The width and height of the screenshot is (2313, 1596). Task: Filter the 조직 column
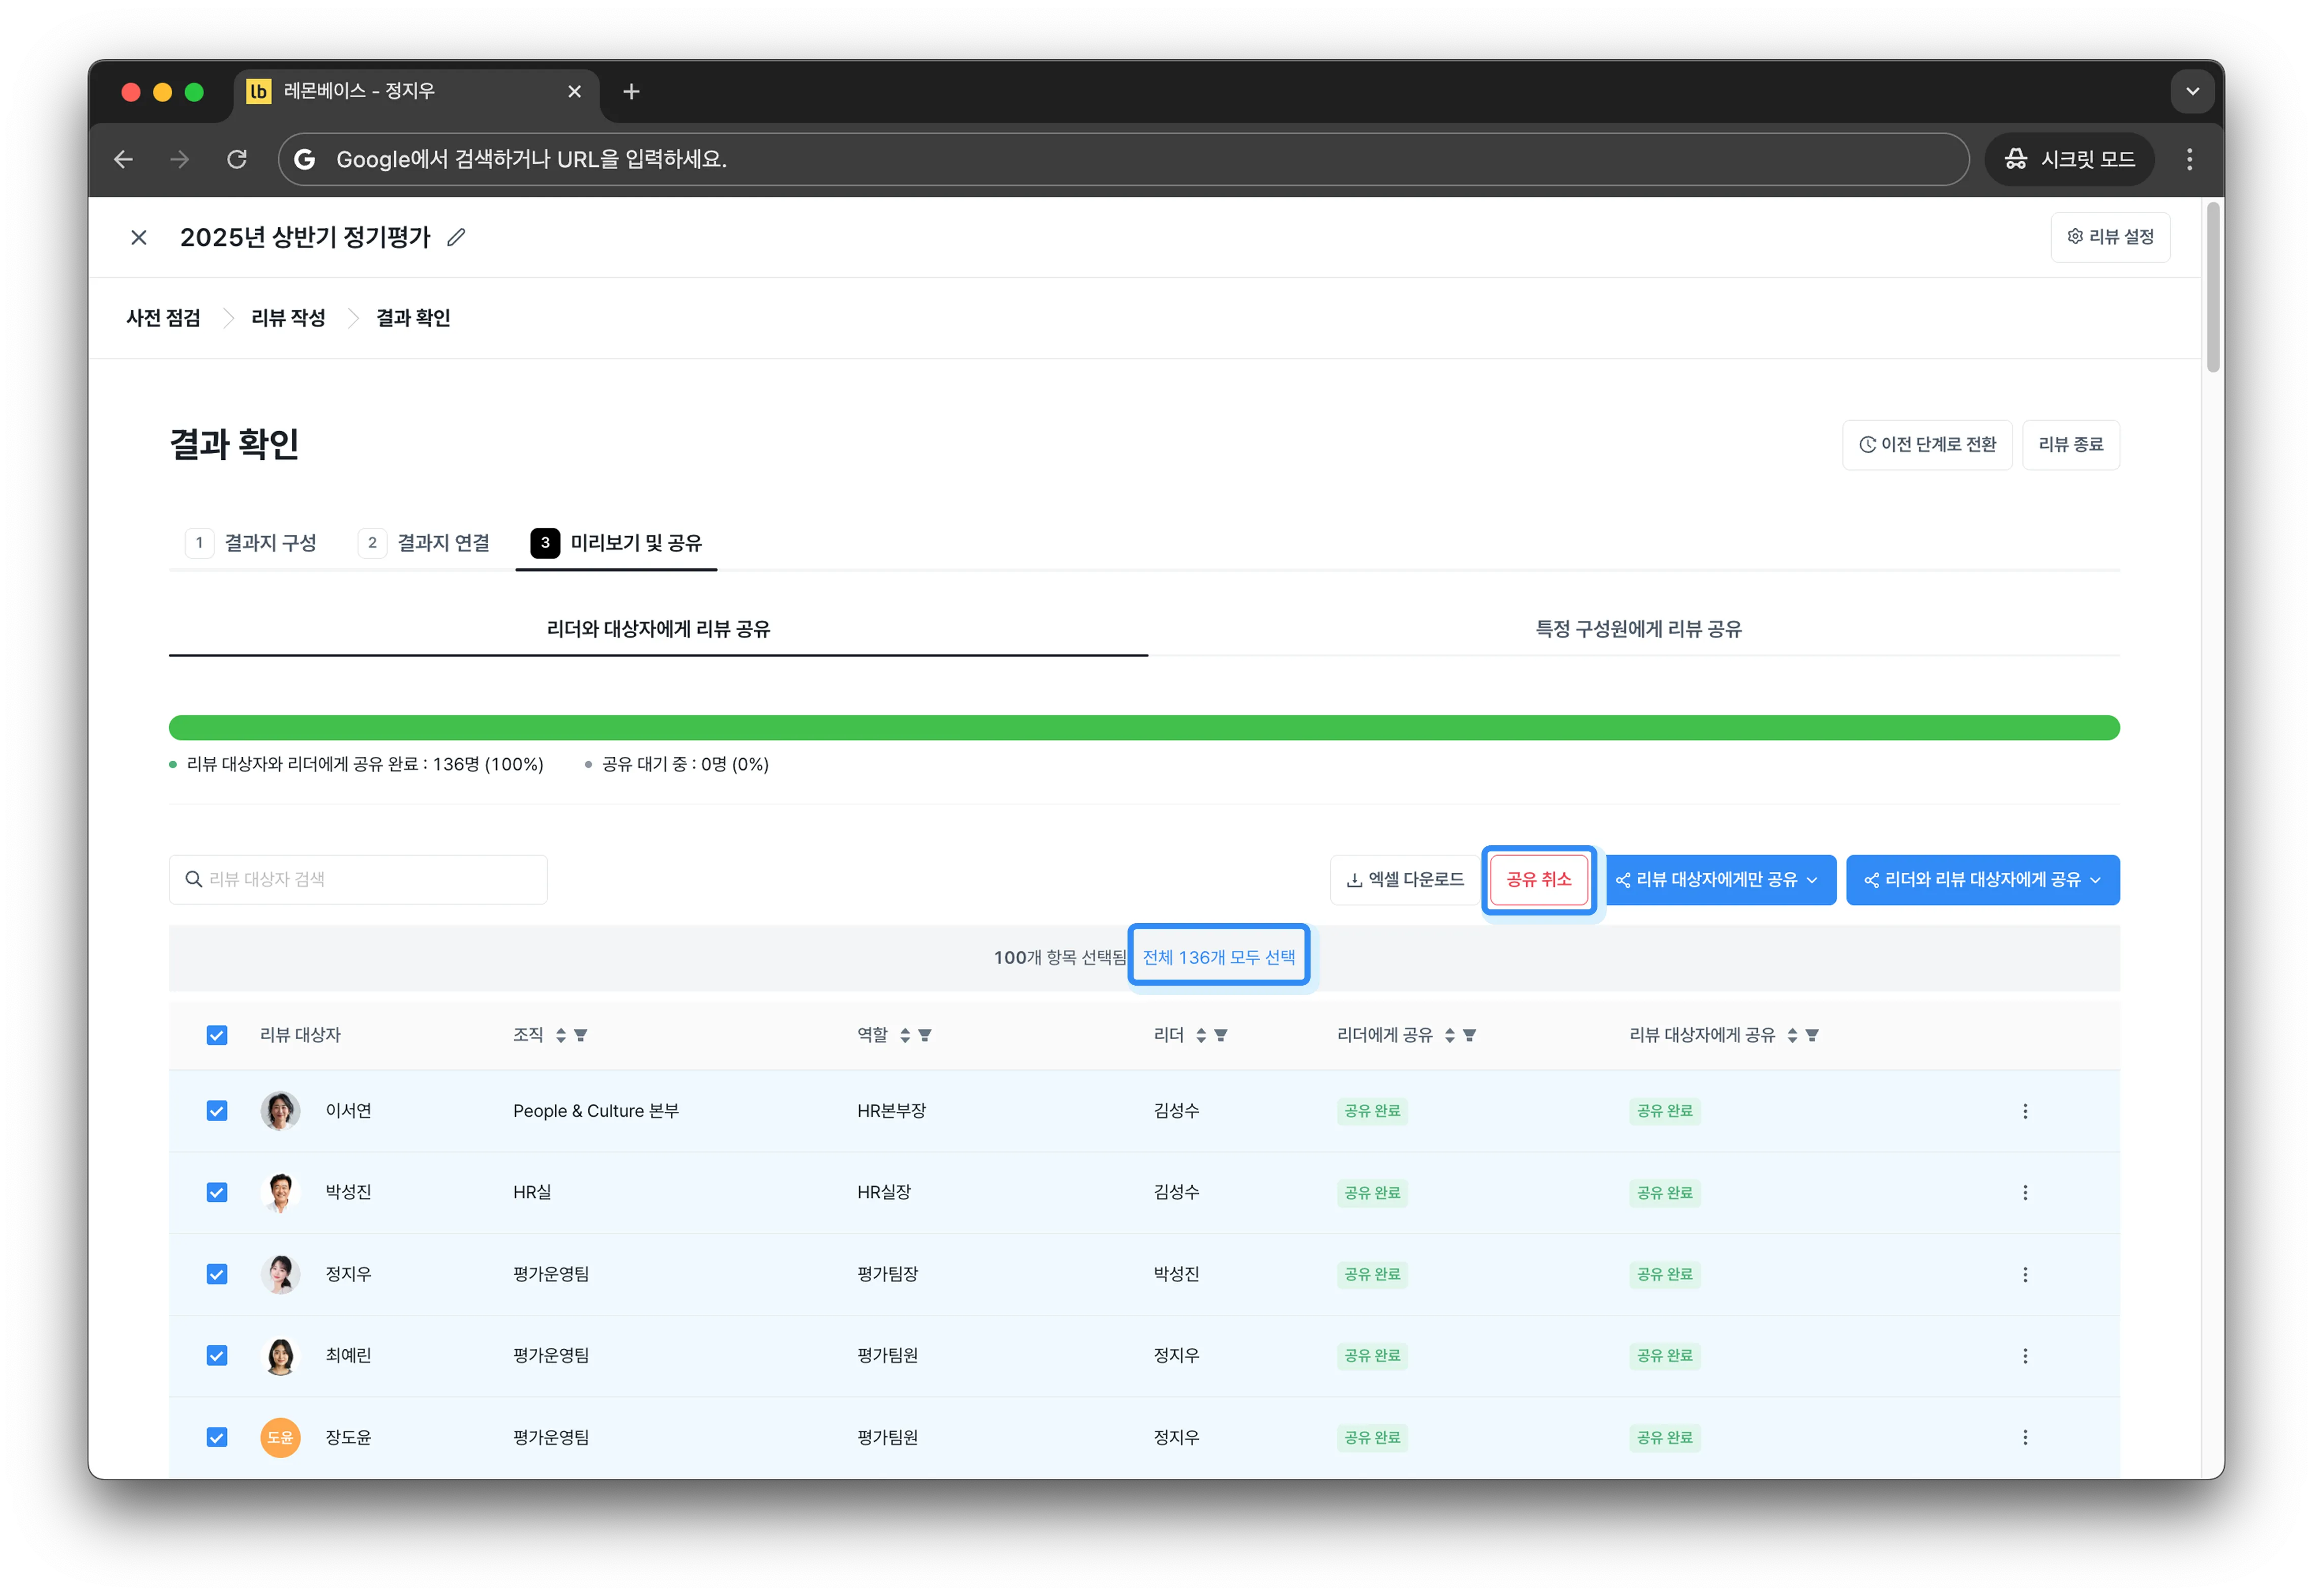coord(581,1035)
